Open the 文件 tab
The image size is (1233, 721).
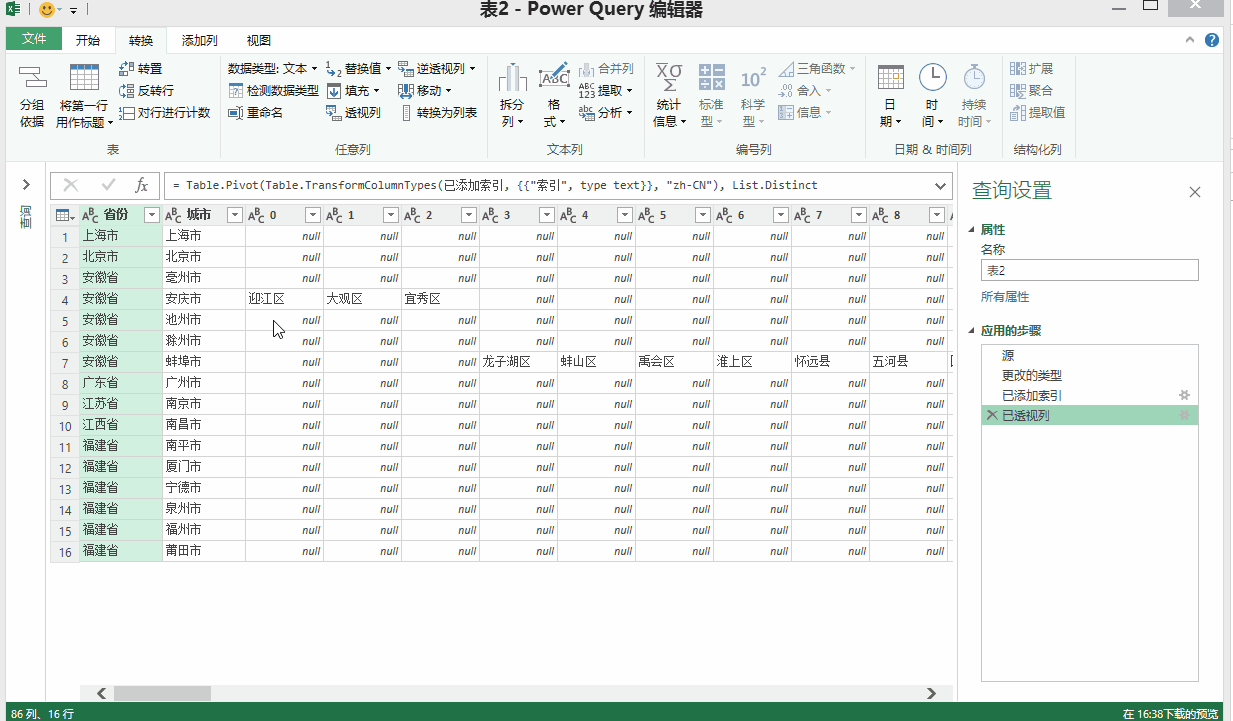coord(34,39)
